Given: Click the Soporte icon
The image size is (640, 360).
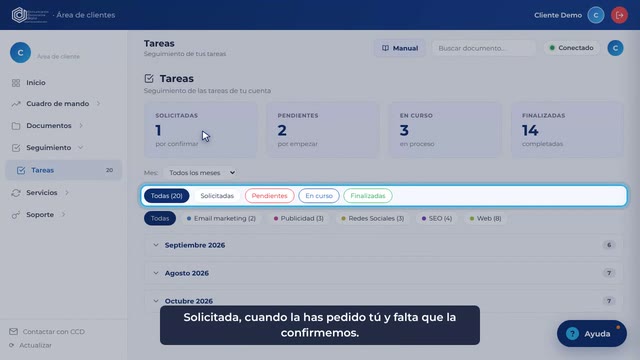Looking at the screenshot, I should [x=16, y=215].
